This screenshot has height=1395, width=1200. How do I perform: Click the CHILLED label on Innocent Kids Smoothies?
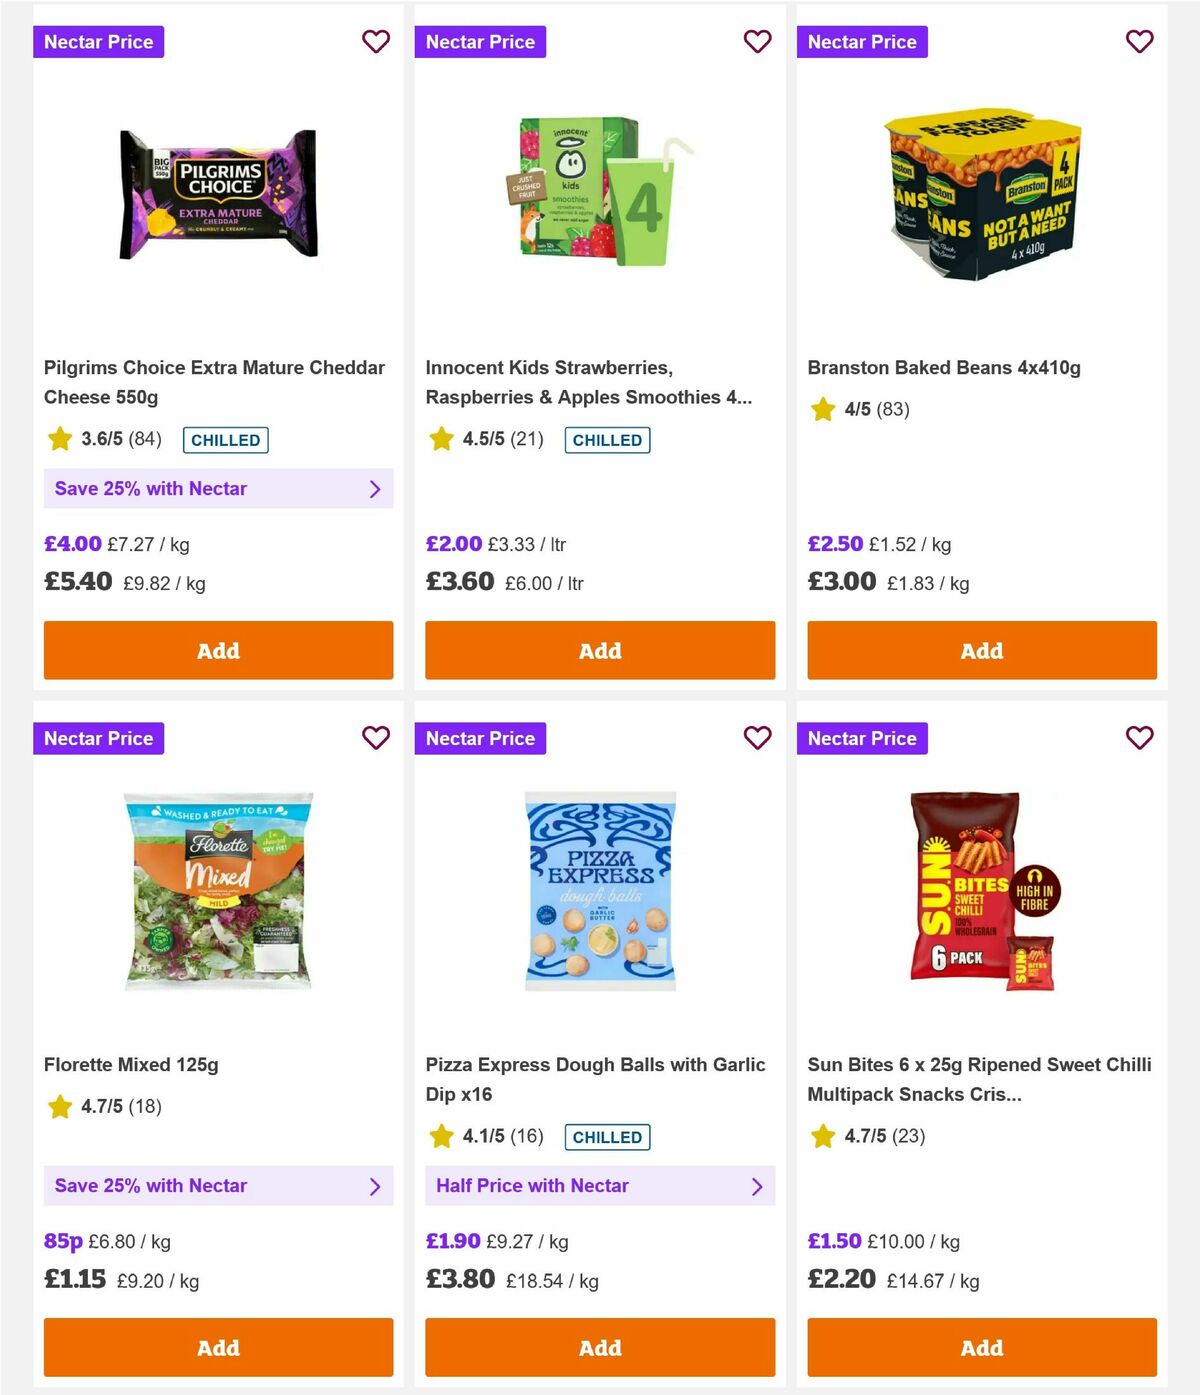607,440
